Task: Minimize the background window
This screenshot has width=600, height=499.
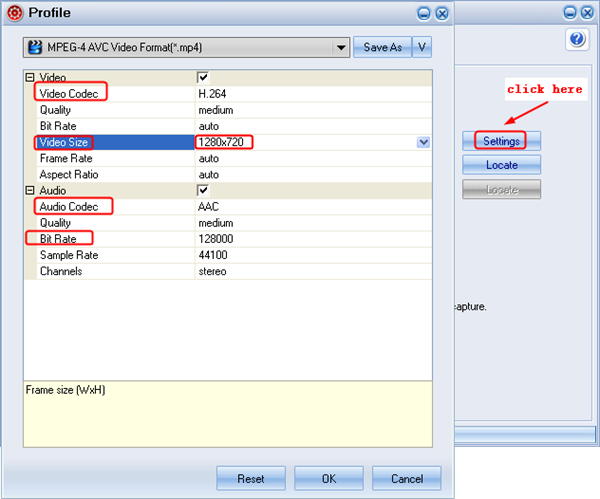Action: 569,13
